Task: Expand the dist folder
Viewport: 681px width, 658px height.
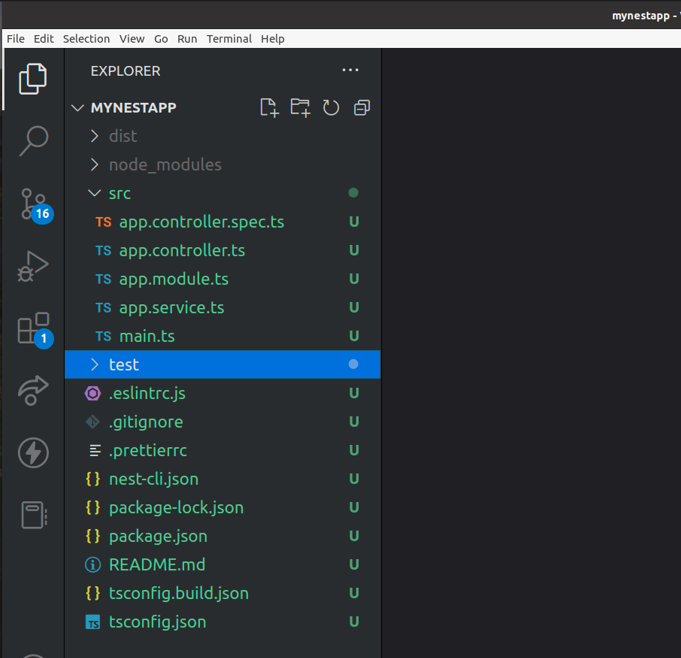Action: click(122, 136)
